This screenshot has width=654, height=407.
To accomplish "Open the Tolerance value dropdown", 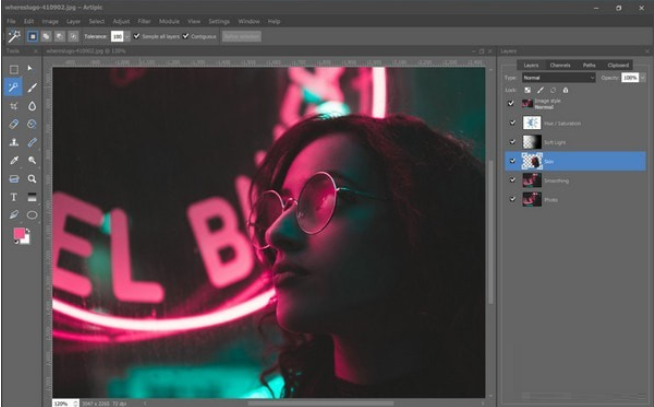I will click(x=125, y=35).
